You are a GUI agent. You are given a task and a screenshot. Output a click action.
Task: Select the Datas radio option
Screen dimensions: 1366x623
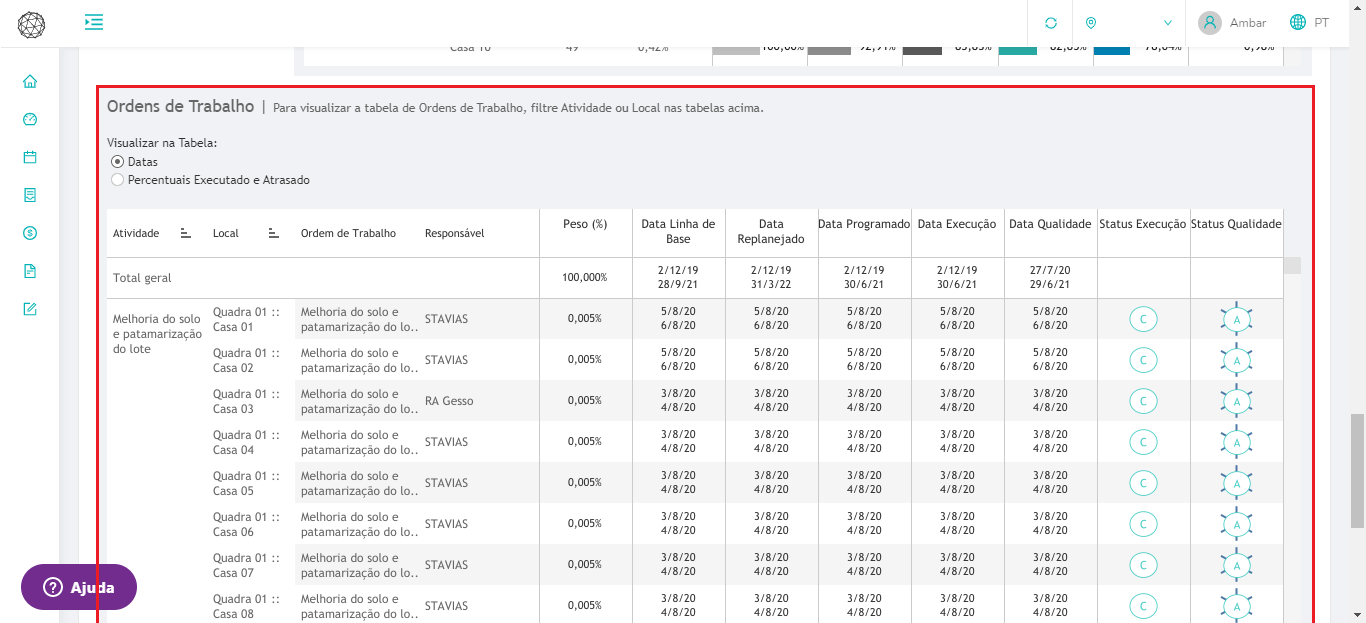(118, 161)
